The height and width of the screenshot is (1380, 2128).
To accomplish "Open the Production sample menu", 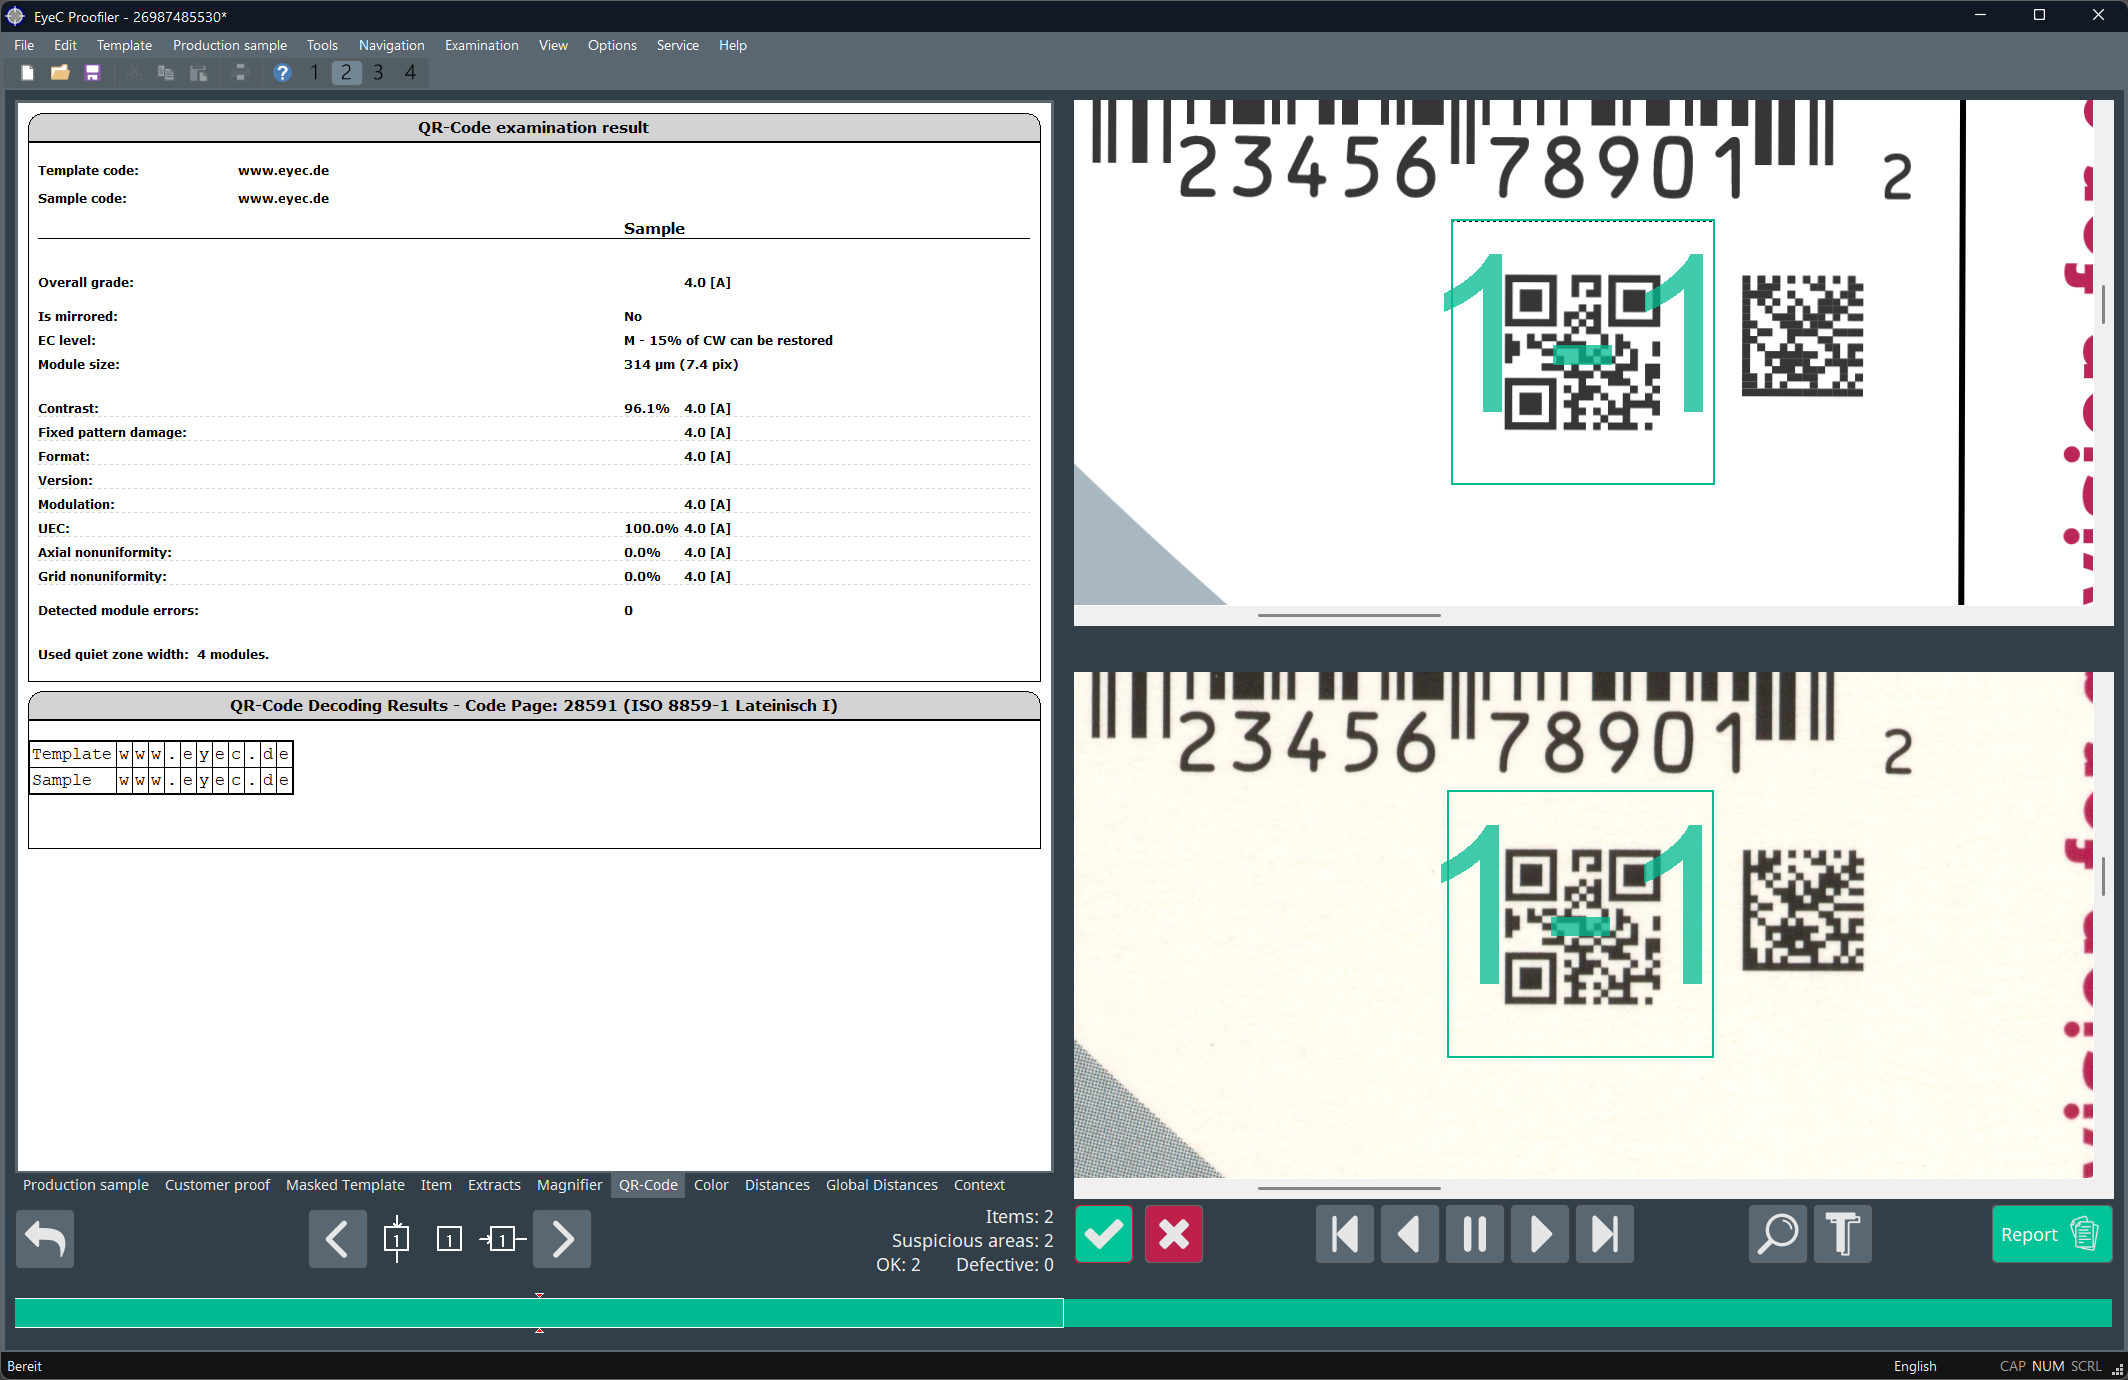I will (229, 45).
